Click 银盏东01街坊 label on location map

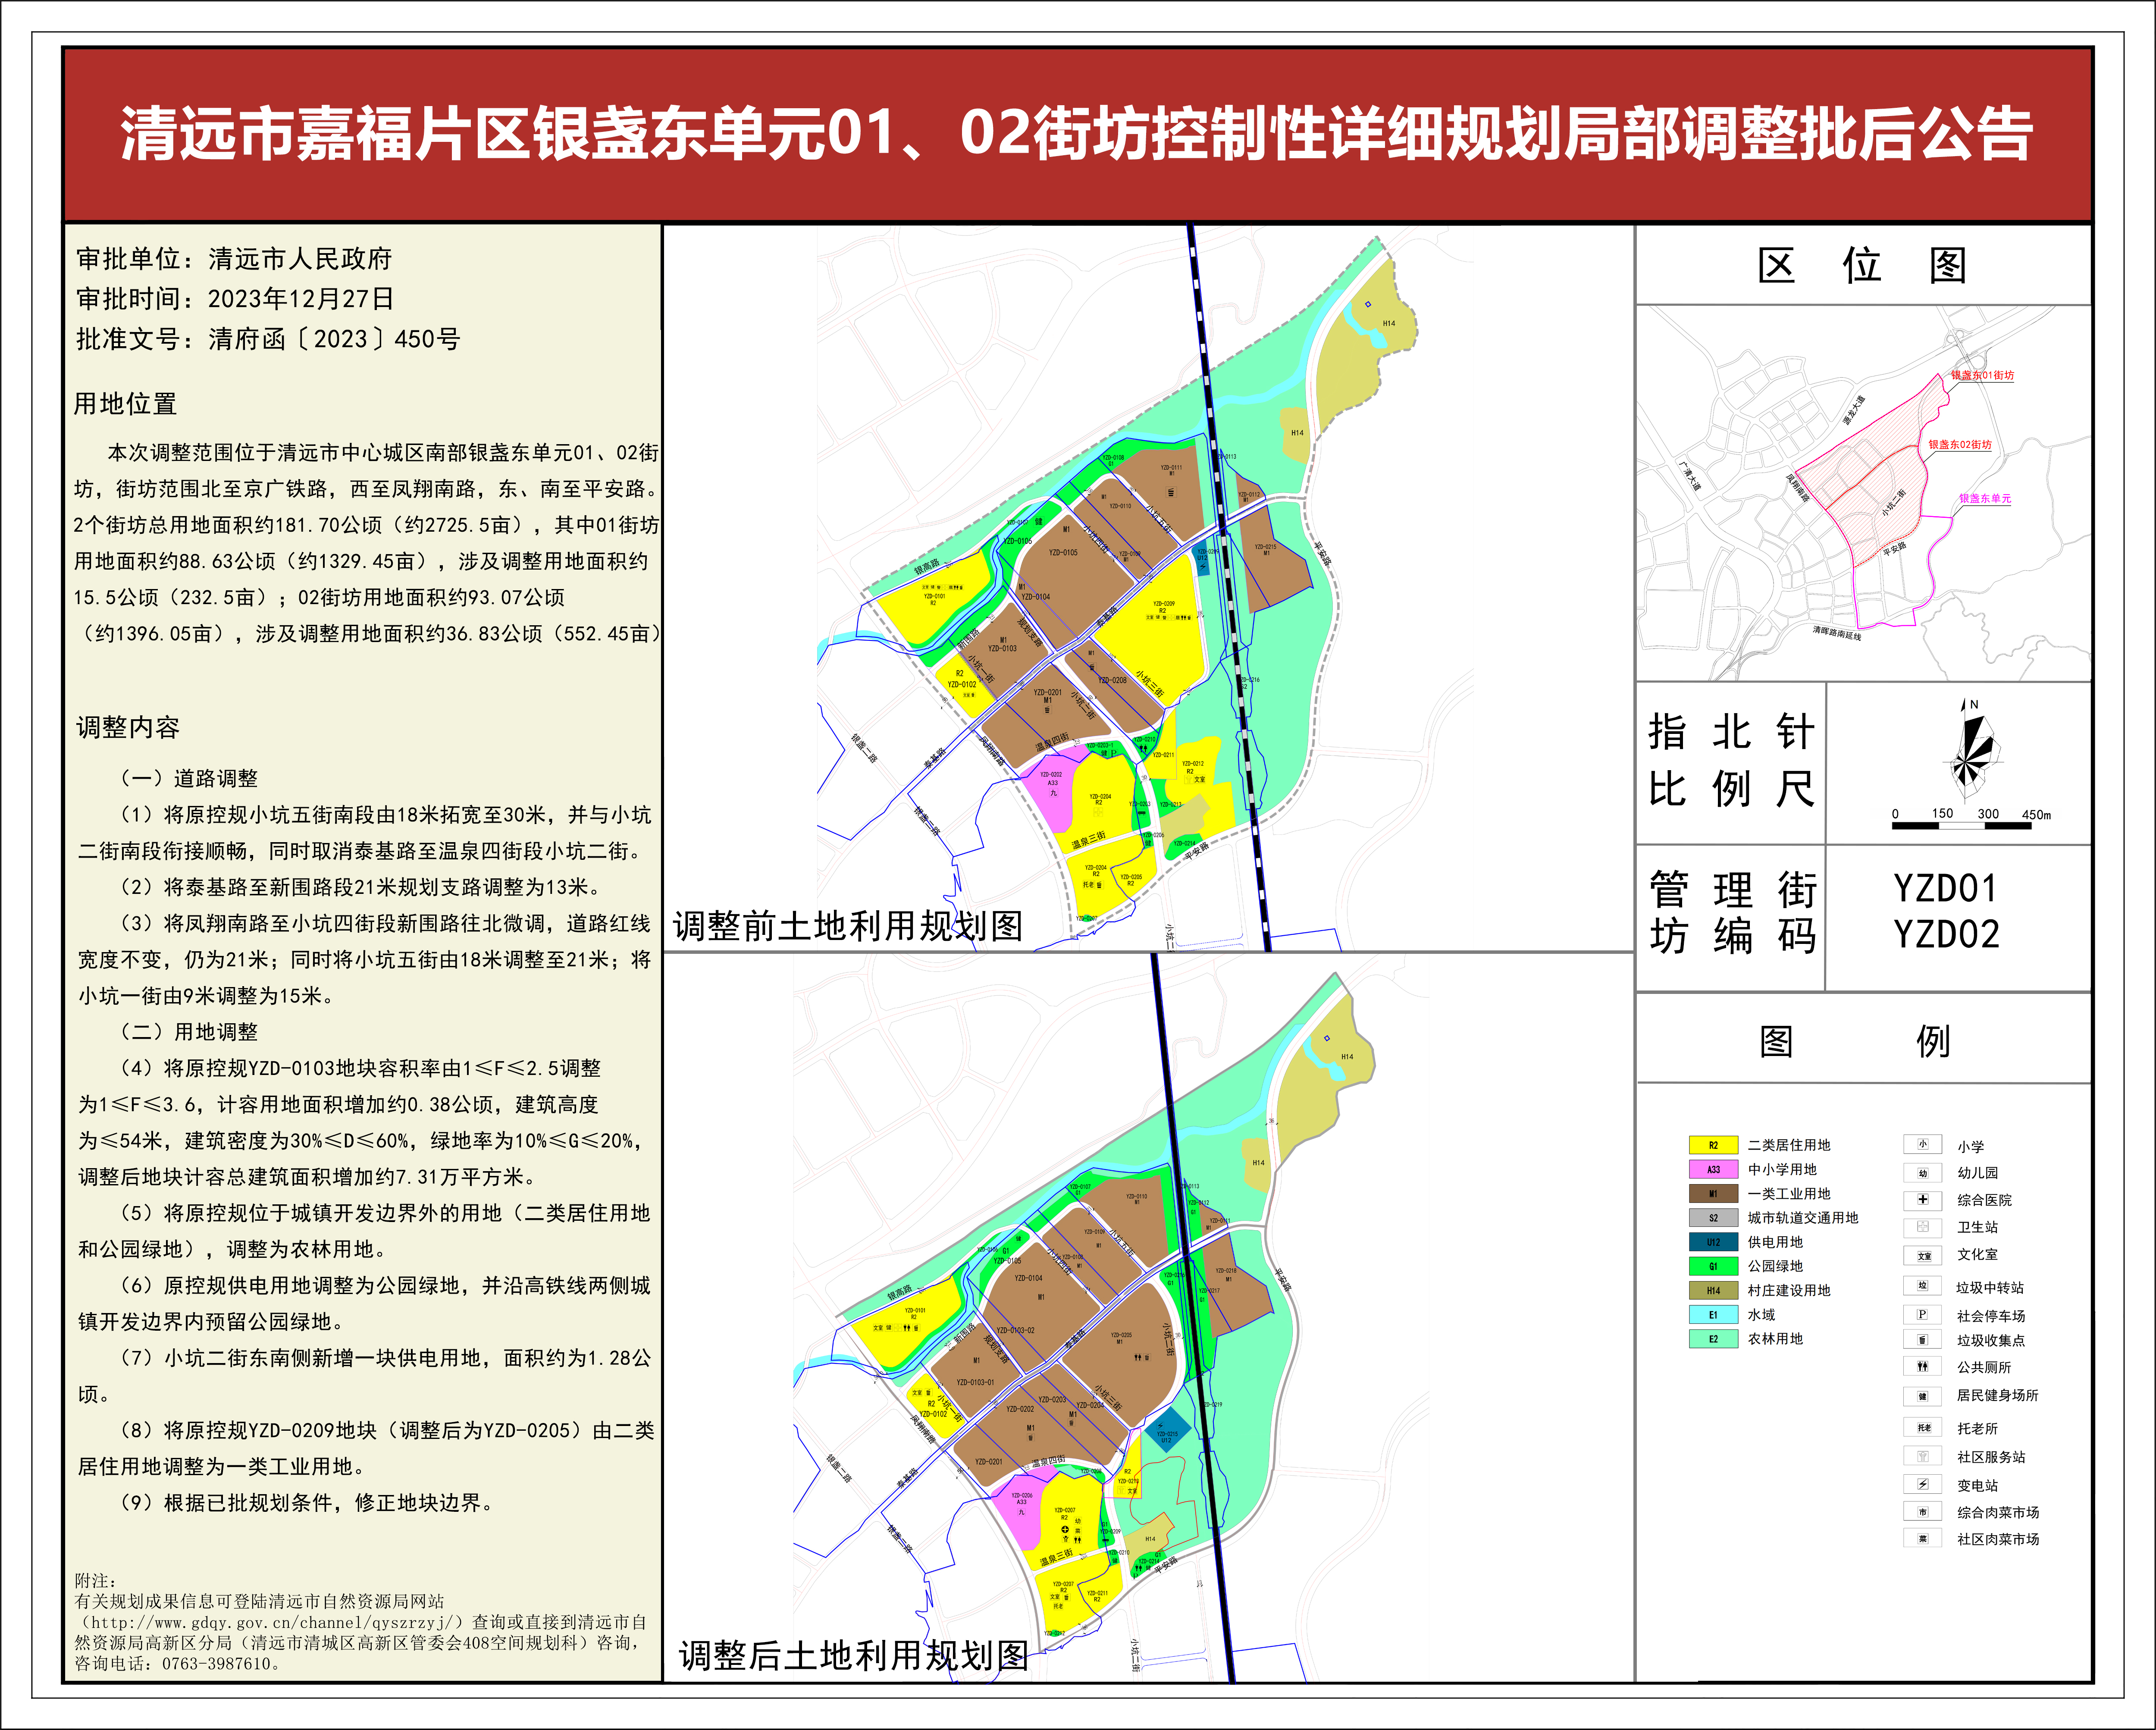point(1983,375)
